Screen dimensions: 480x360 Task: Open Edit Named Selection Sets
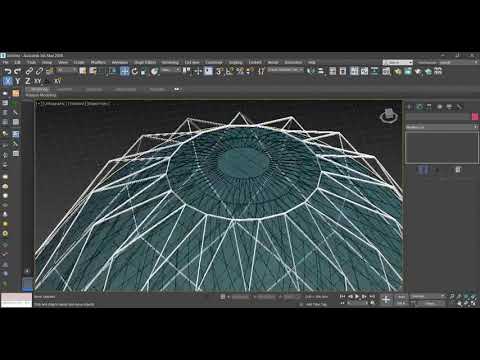tap(262, 71)
